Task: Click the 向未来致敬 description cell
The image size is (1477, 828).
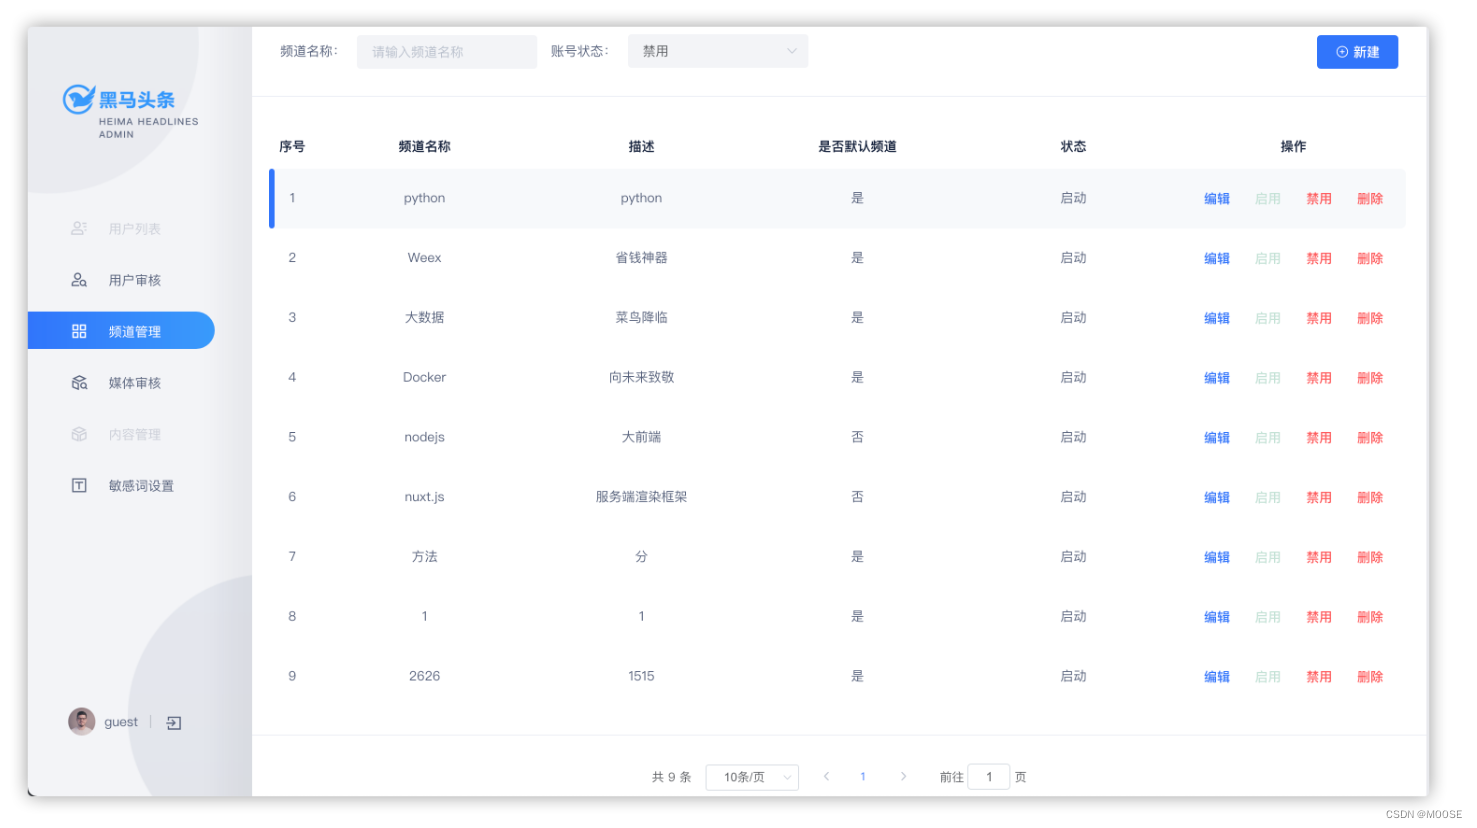Action: [641, 378]
